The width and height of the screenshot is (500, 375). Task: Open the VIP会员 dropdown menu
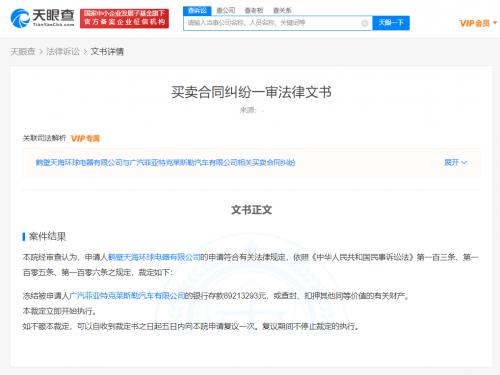point(478,23)
